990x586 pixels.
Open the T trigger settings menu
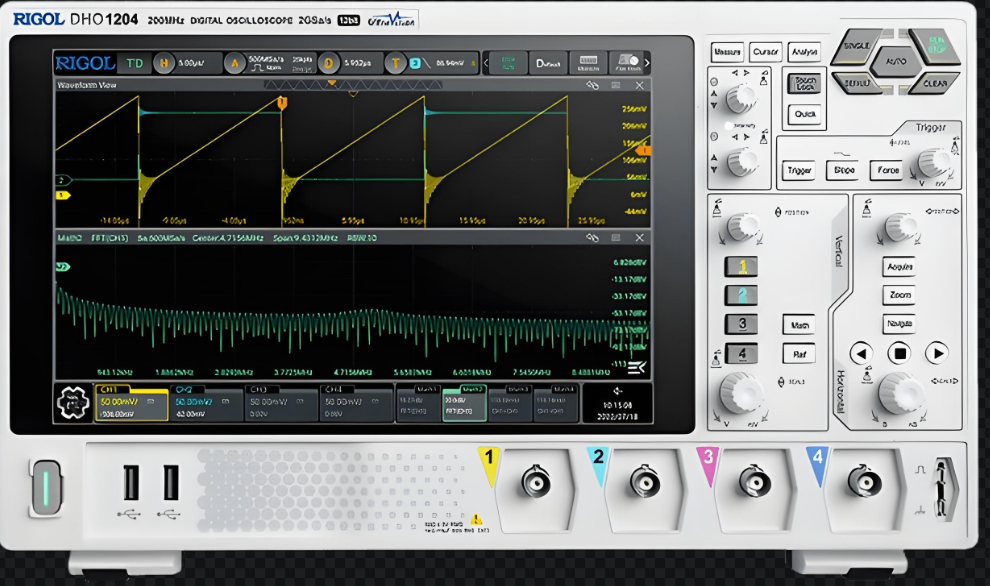396,63
